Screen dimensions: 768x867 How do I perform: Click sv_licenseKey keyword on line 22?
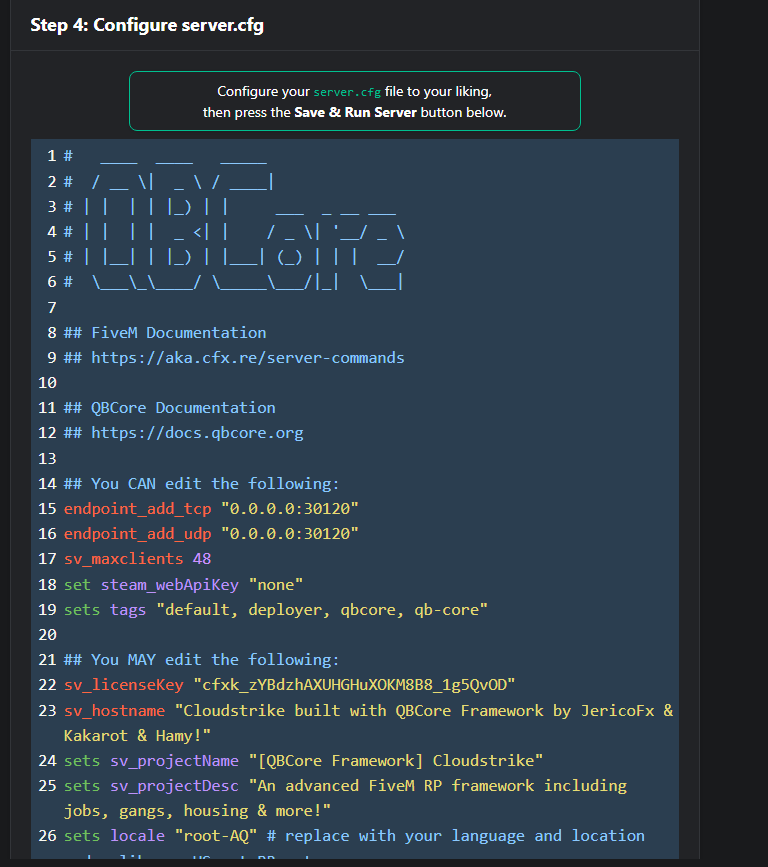click(x=123, y=685)
